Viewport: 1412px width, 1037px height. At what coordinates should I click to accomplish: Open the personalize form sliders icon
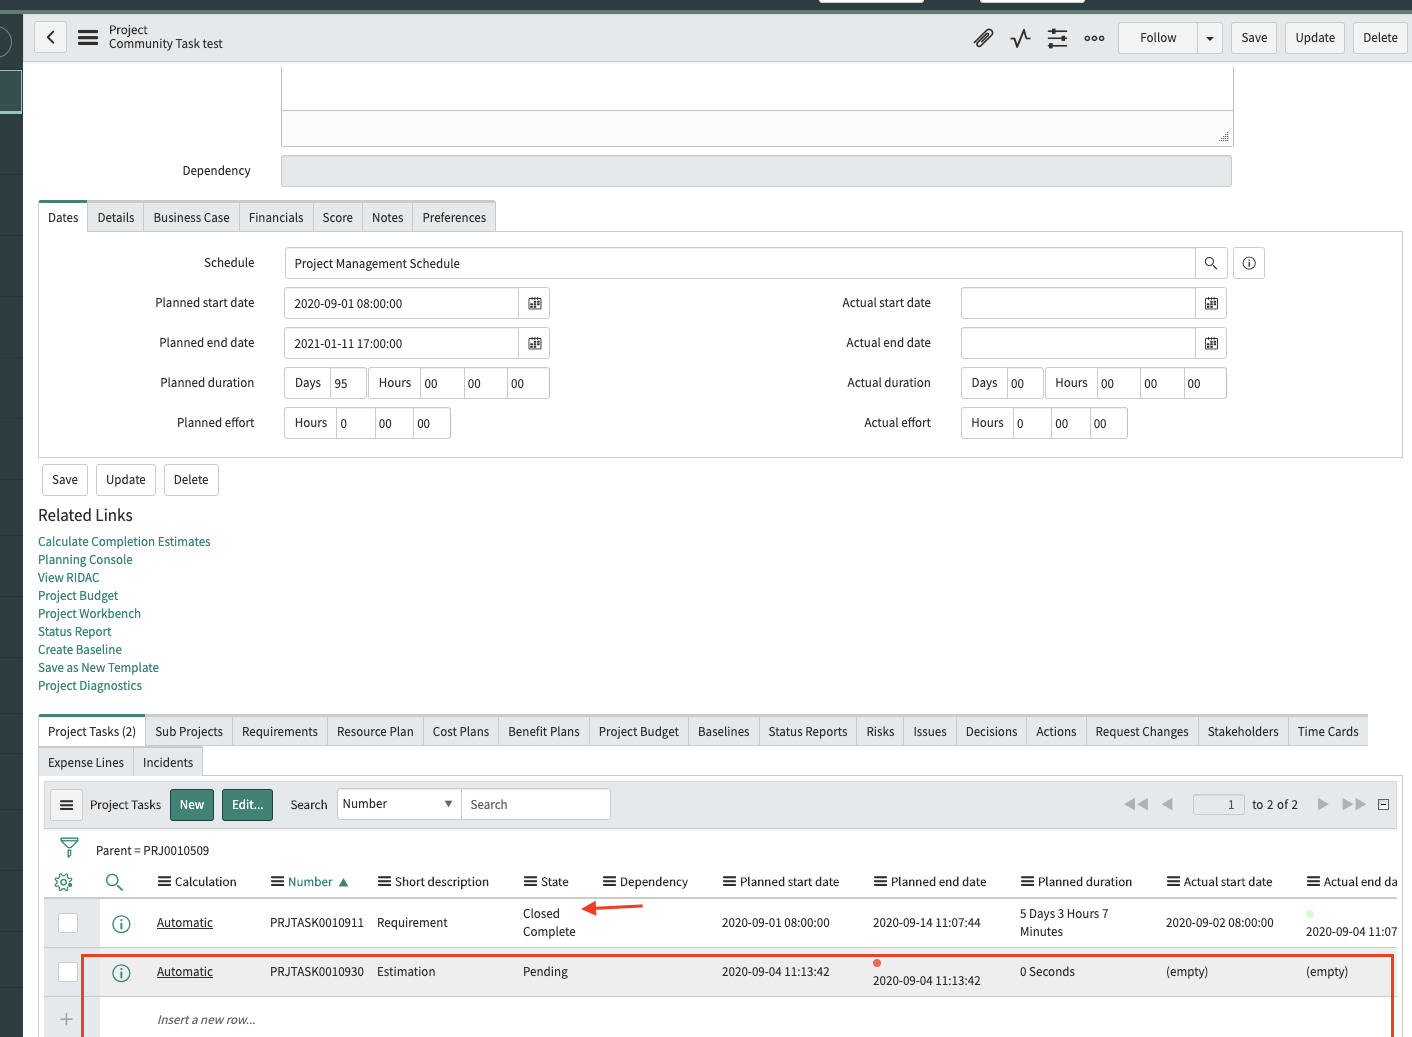point(1057,38)
